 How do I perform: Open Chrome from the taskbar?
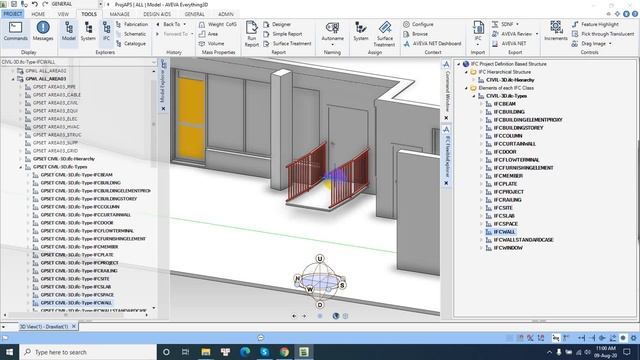pyautogui.click(x=284, y=352)
